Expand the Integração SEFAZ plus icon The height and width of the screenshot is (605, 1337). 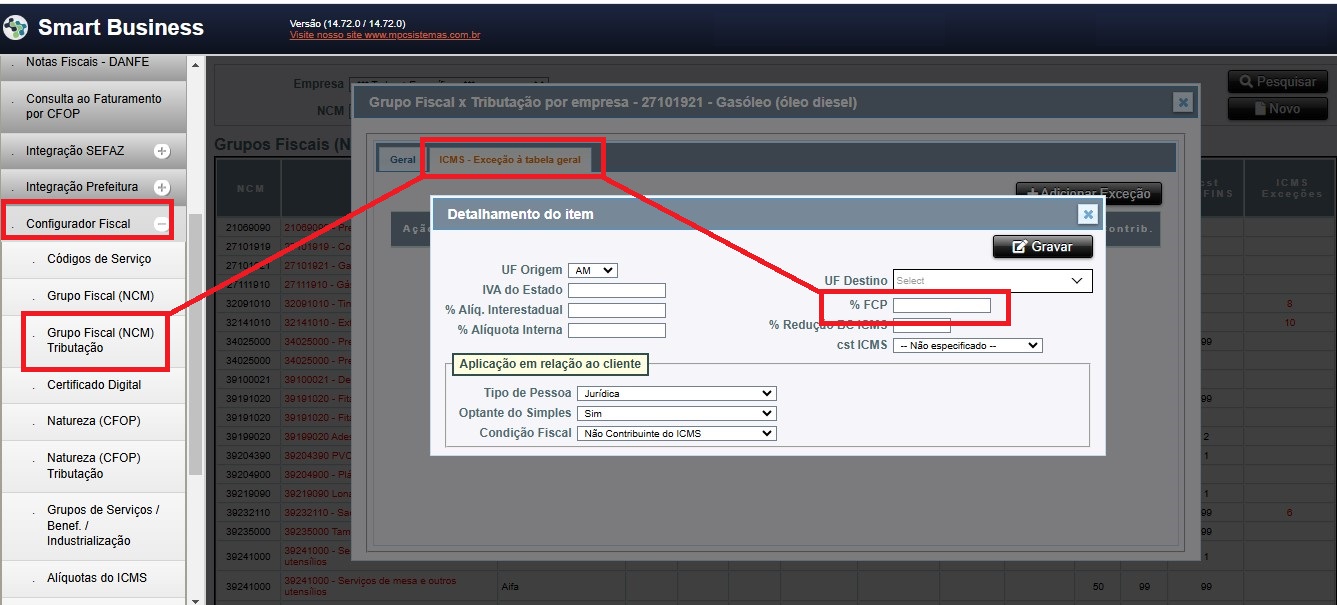(x=162, y=151)
